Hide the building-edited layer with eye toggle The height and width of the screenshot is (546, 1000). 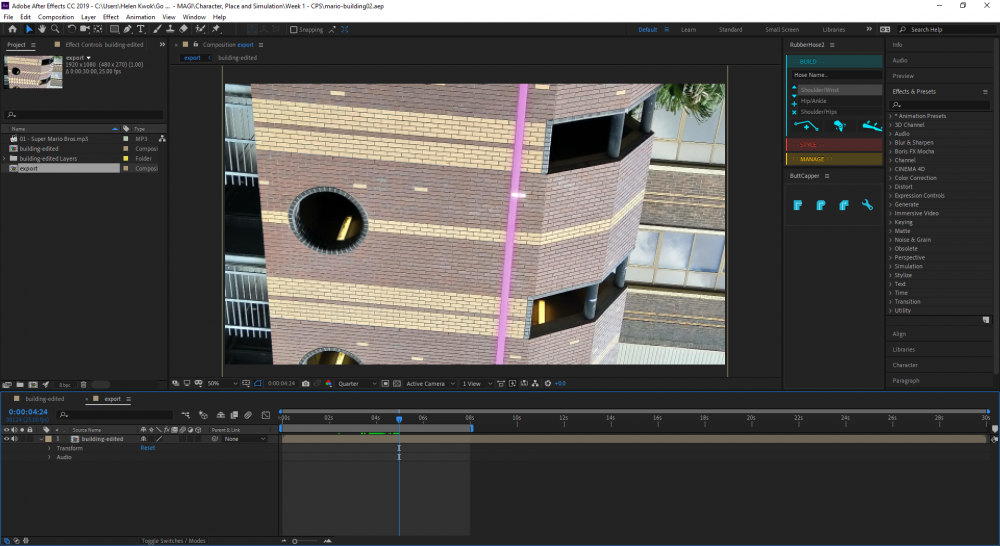(6, 439)
